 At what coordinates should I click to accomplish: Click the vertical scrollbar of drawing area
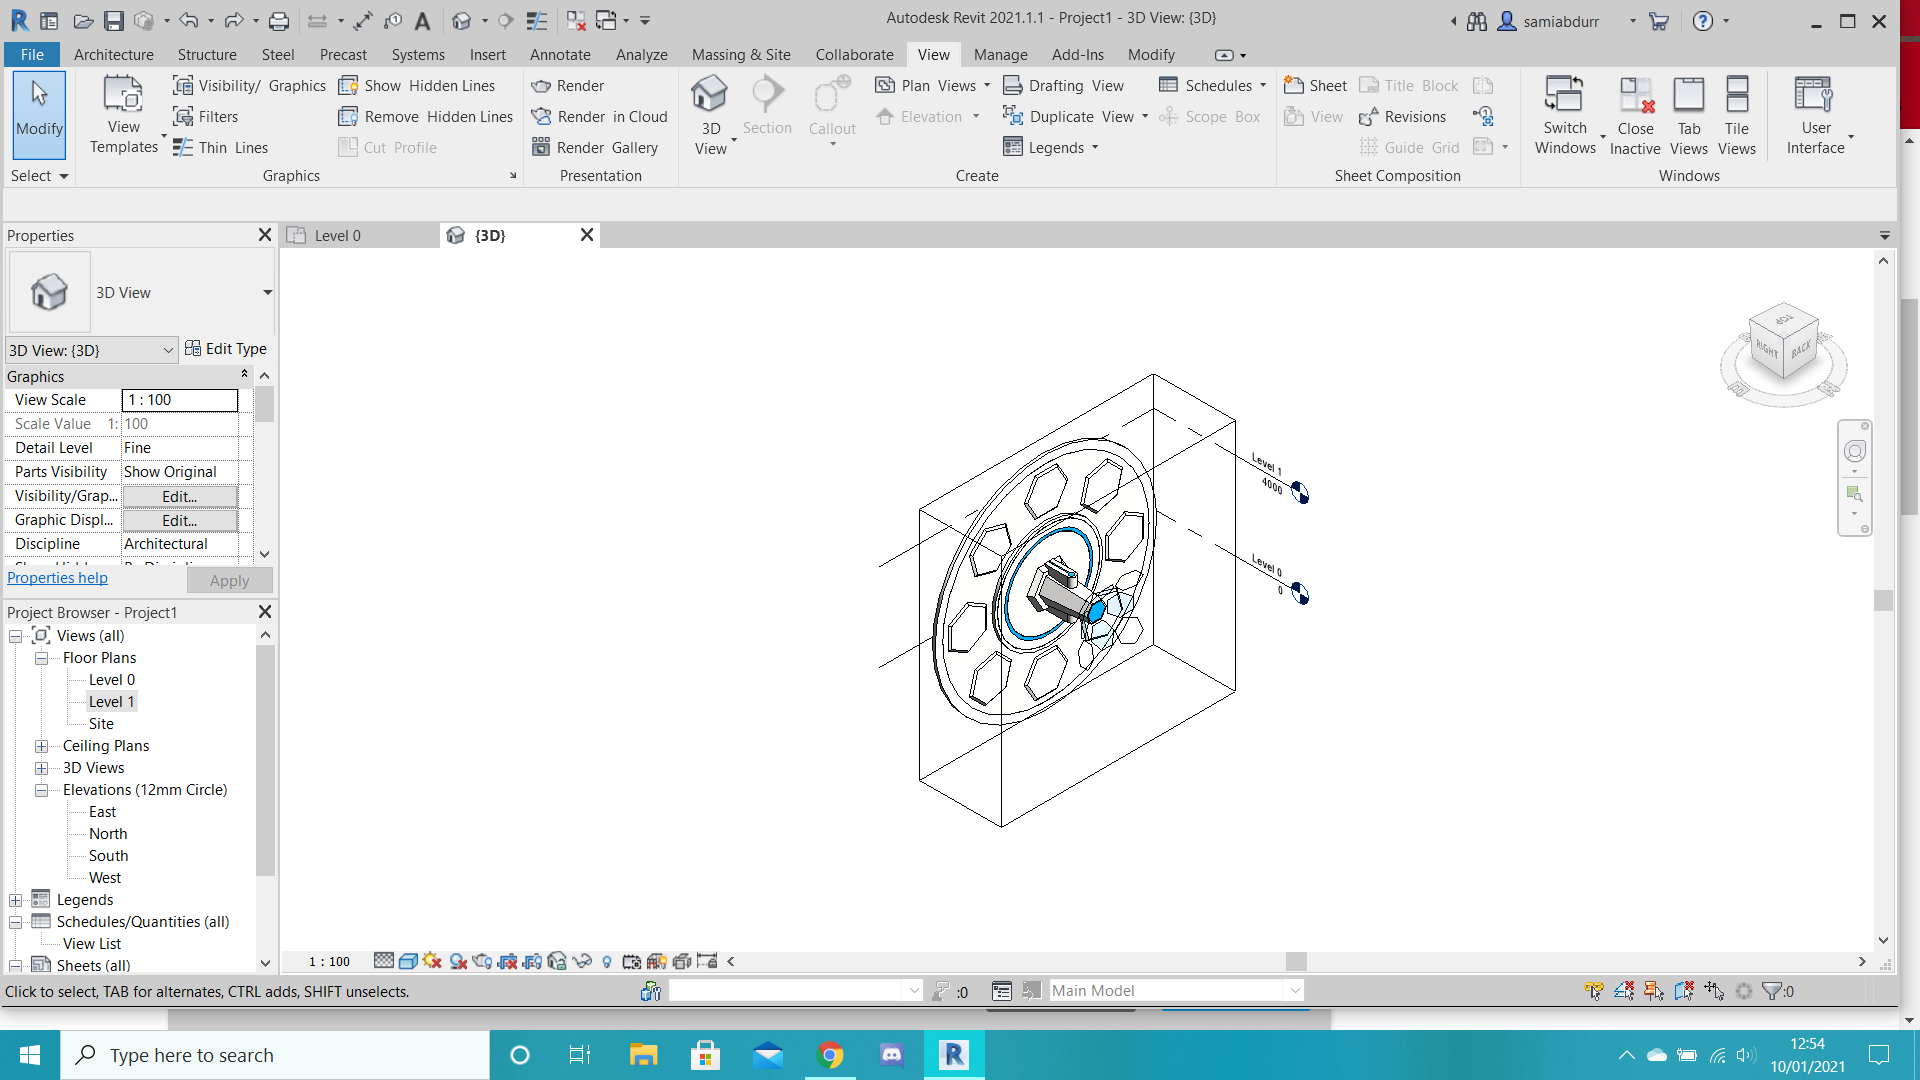1883,600
